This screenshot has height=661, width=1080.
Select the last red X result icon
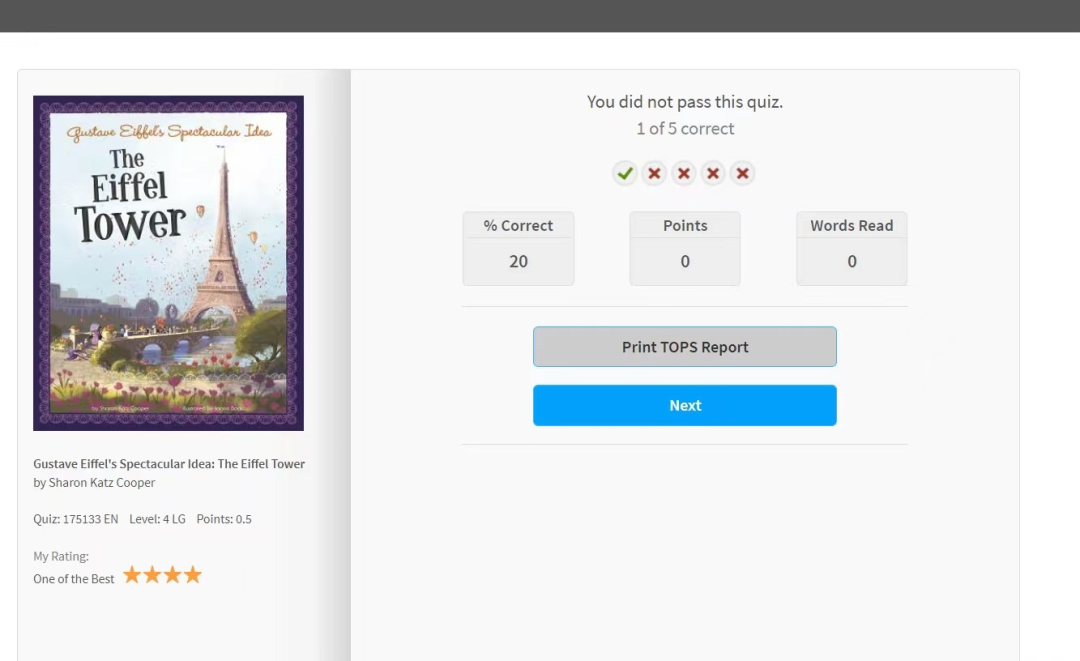[x=742, y=174]
